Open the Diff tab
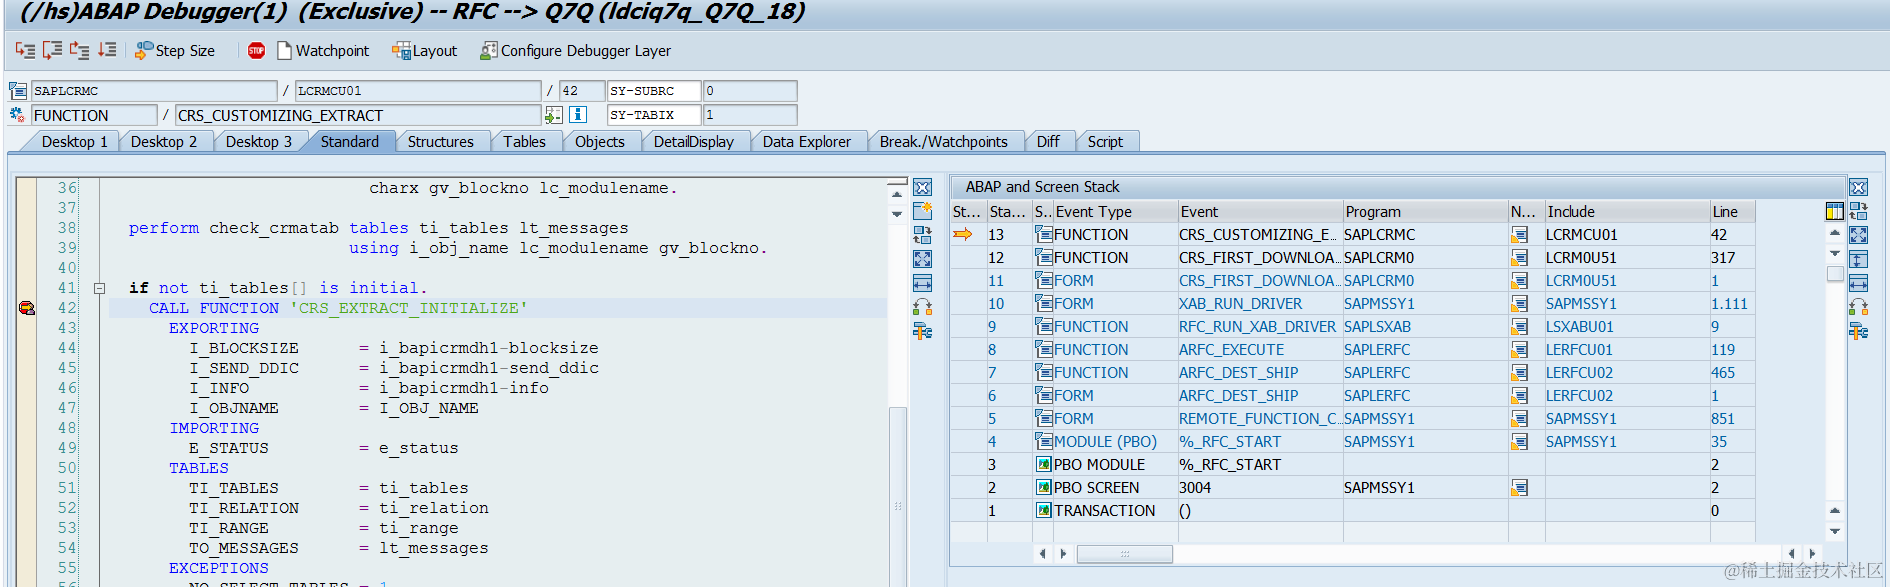This screenshot has width=1890, height=587. pyautogui.click(x=1048, y=141)
